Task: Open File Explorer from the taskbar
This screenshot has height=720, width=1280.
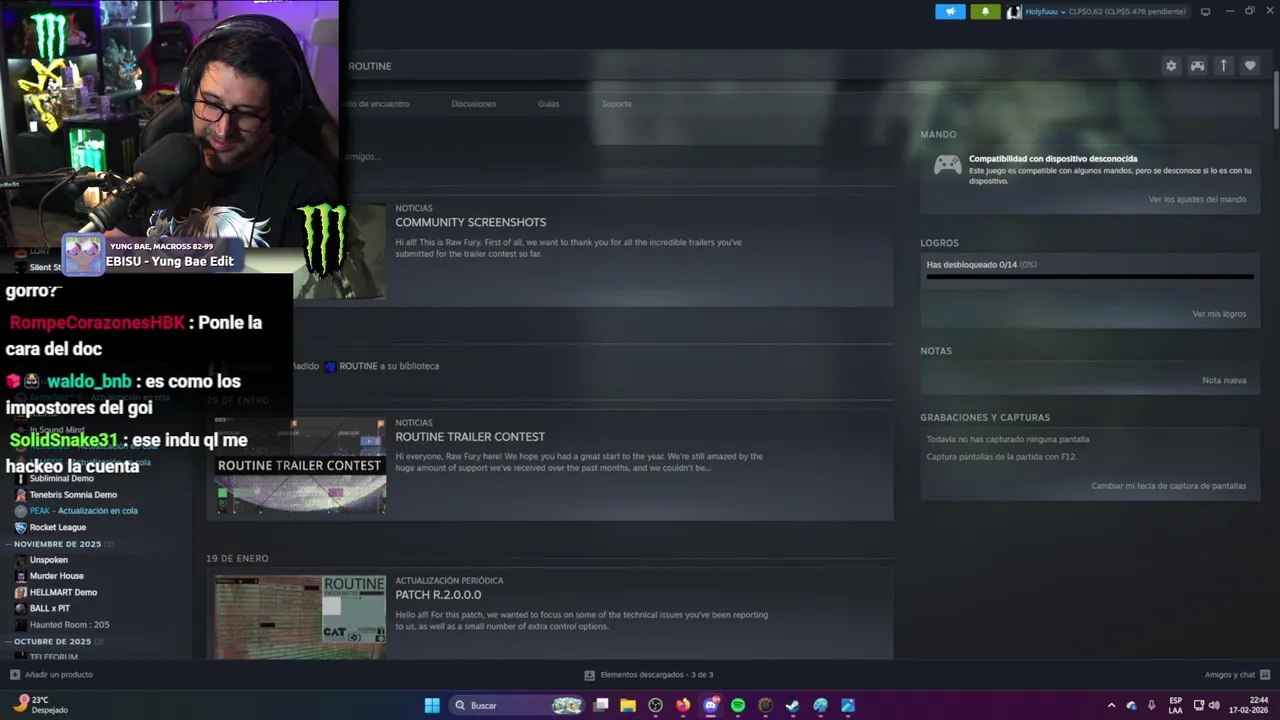Action: tap(628, 706)
